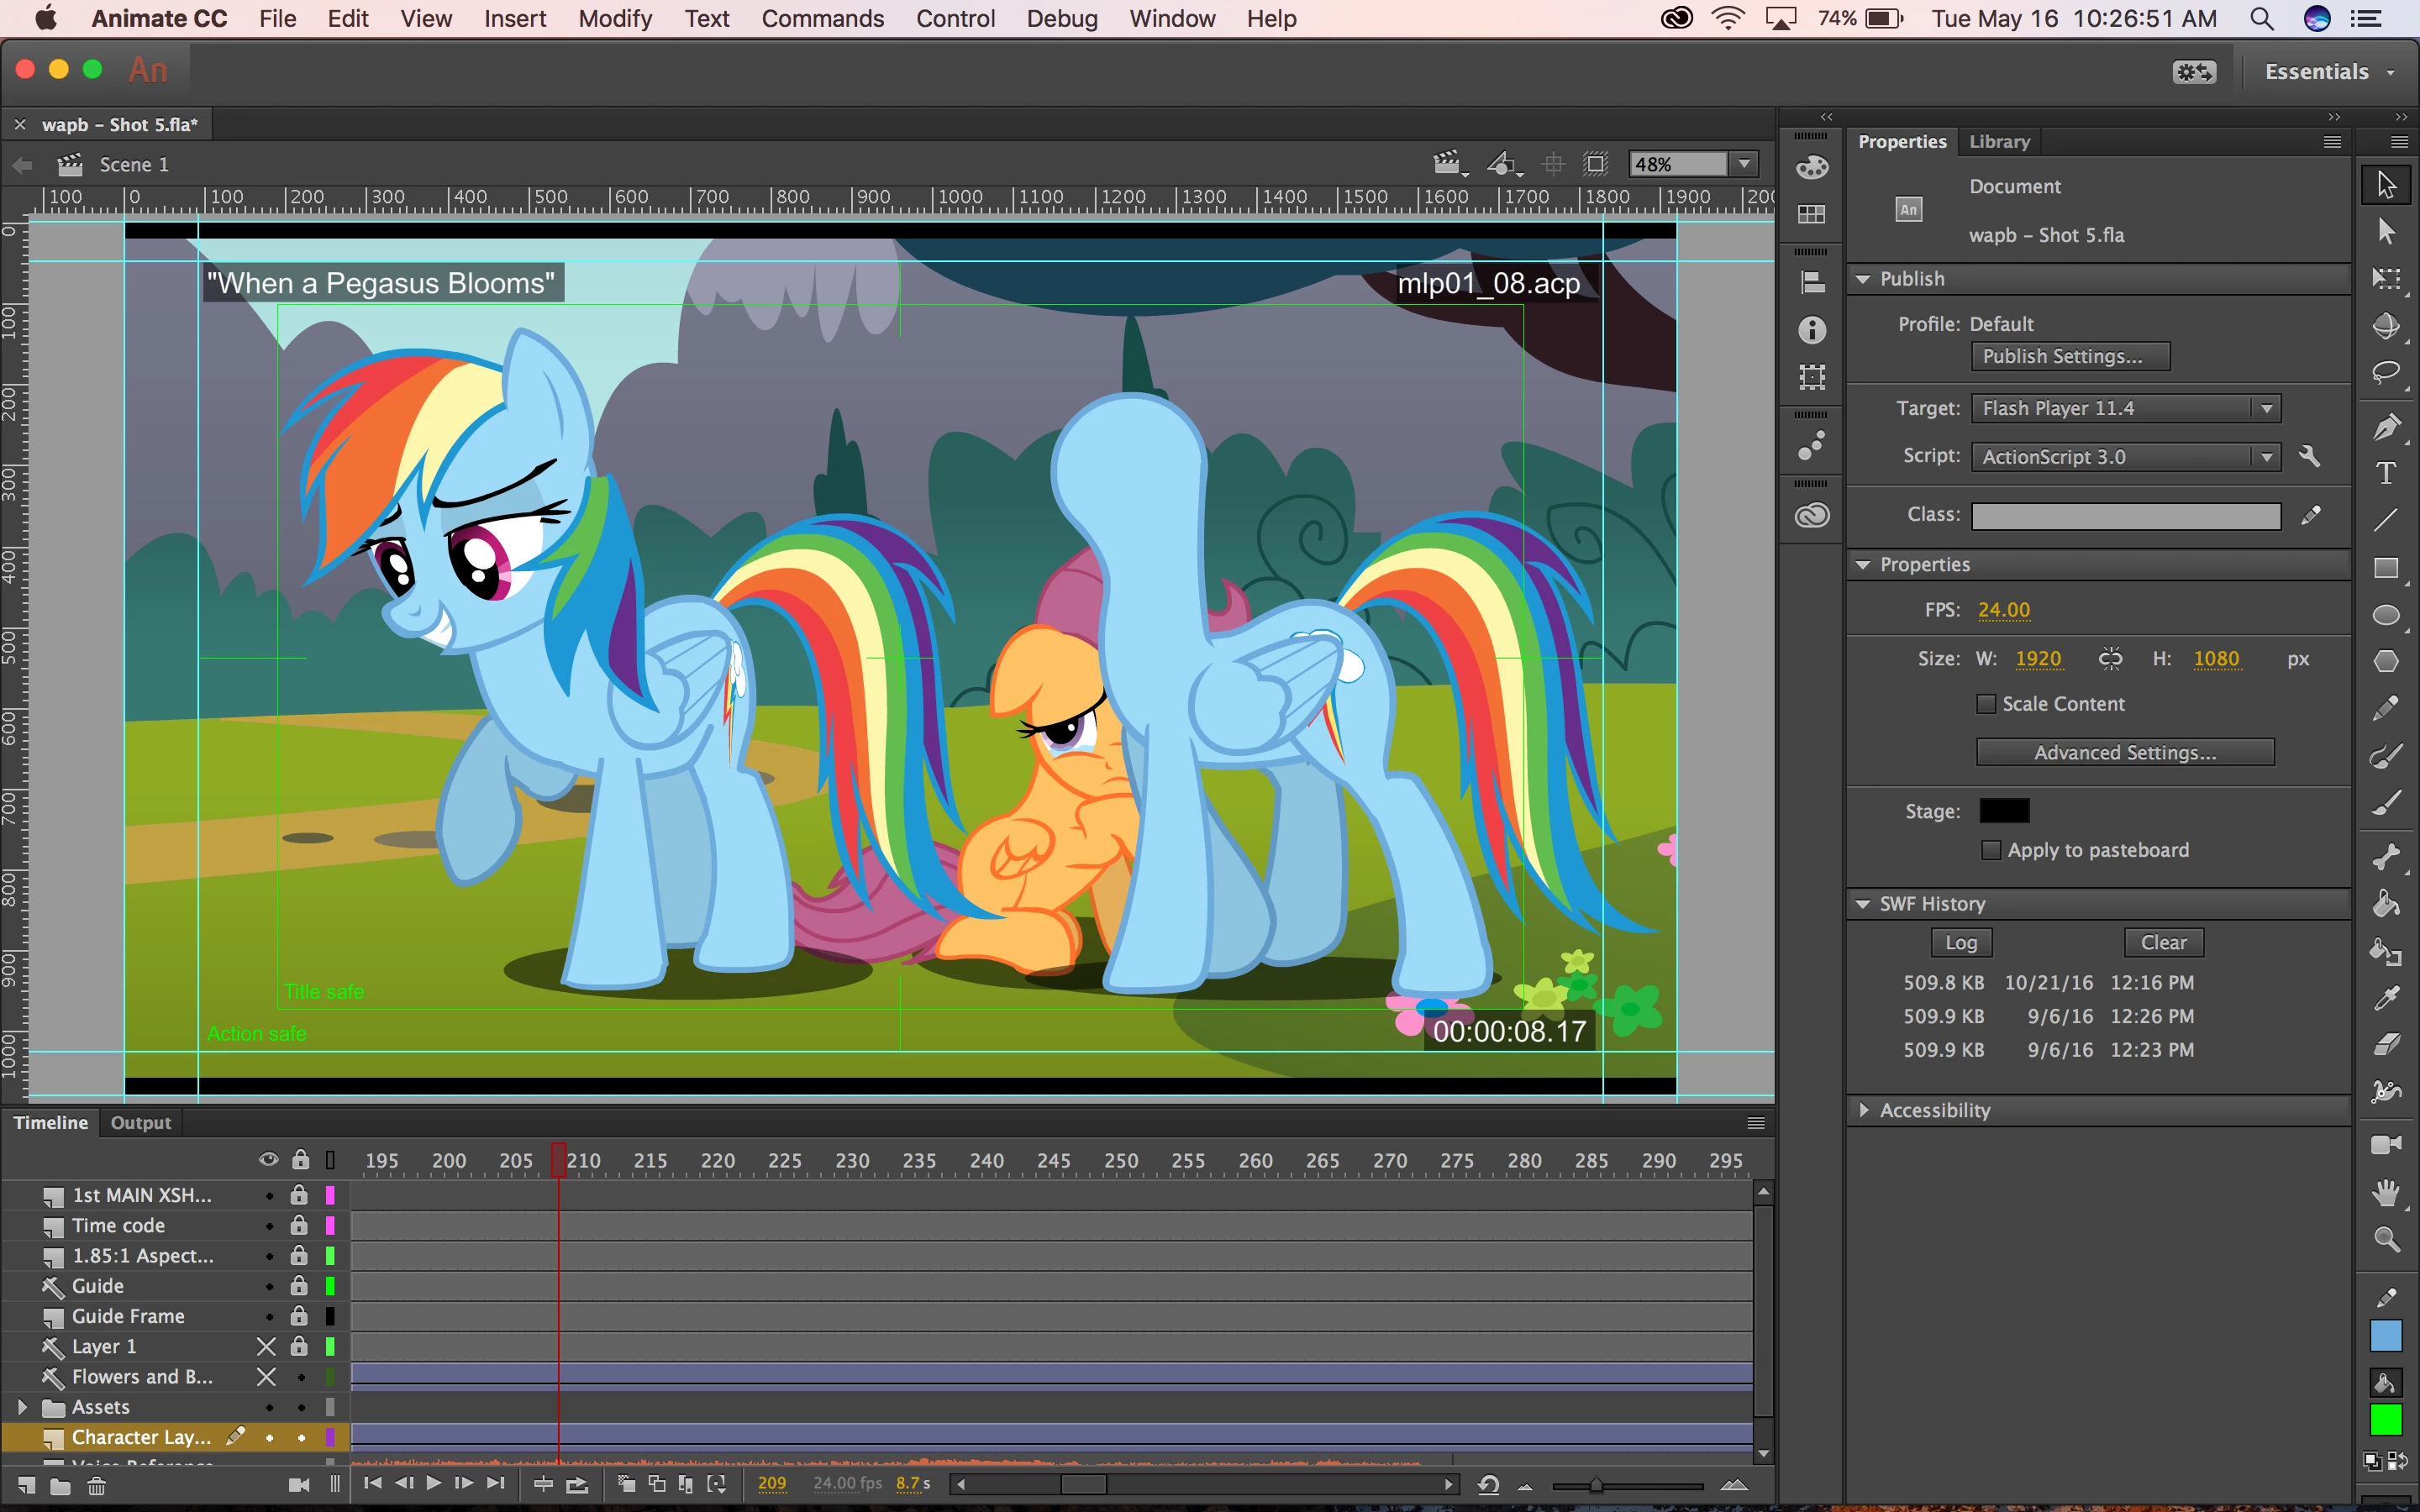Expand the Accessibility section
This screenshot has width=2420, height=1512.
(1864, 1110)
